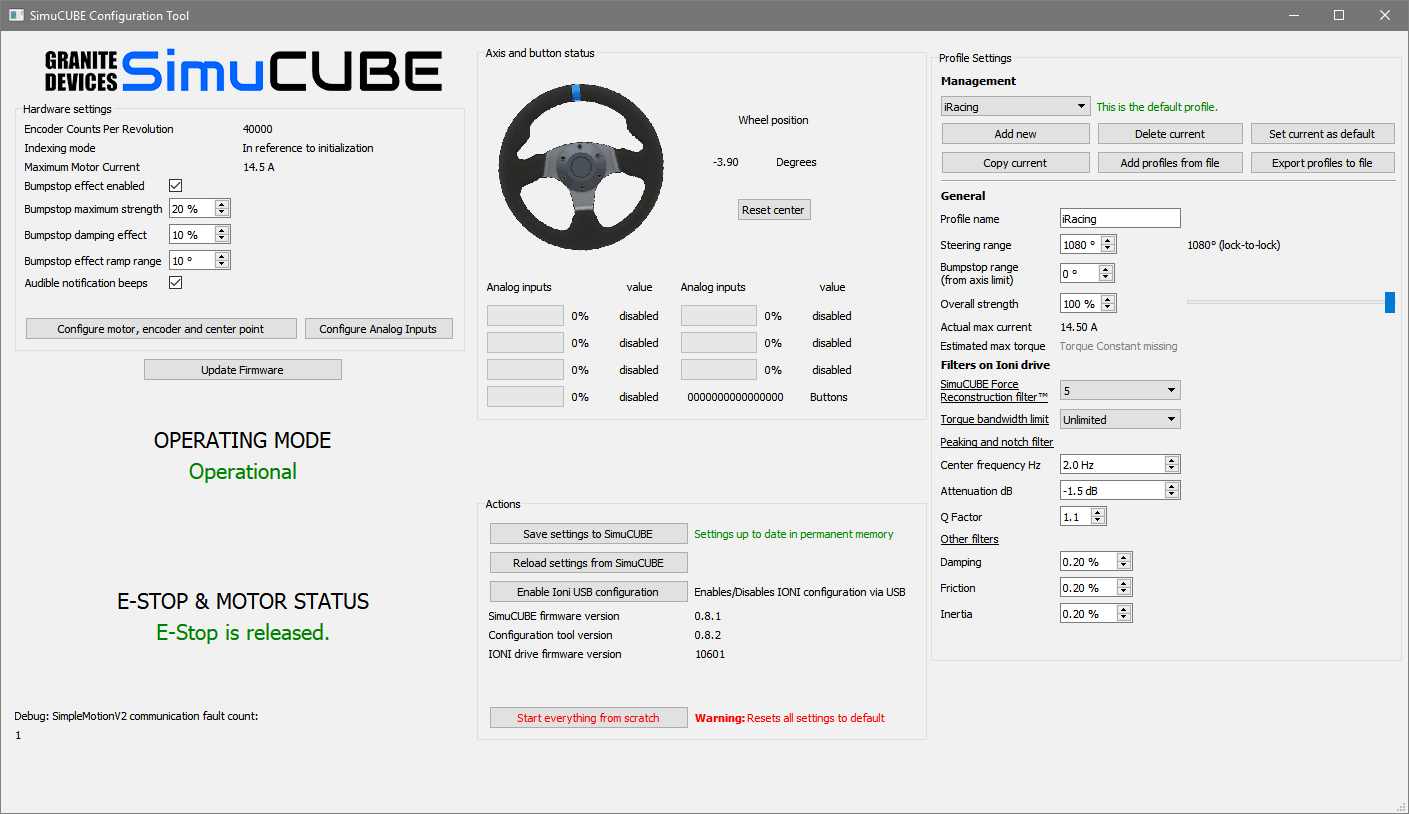
Task: Set current profile as default
Action: [x=1322, y=134]
